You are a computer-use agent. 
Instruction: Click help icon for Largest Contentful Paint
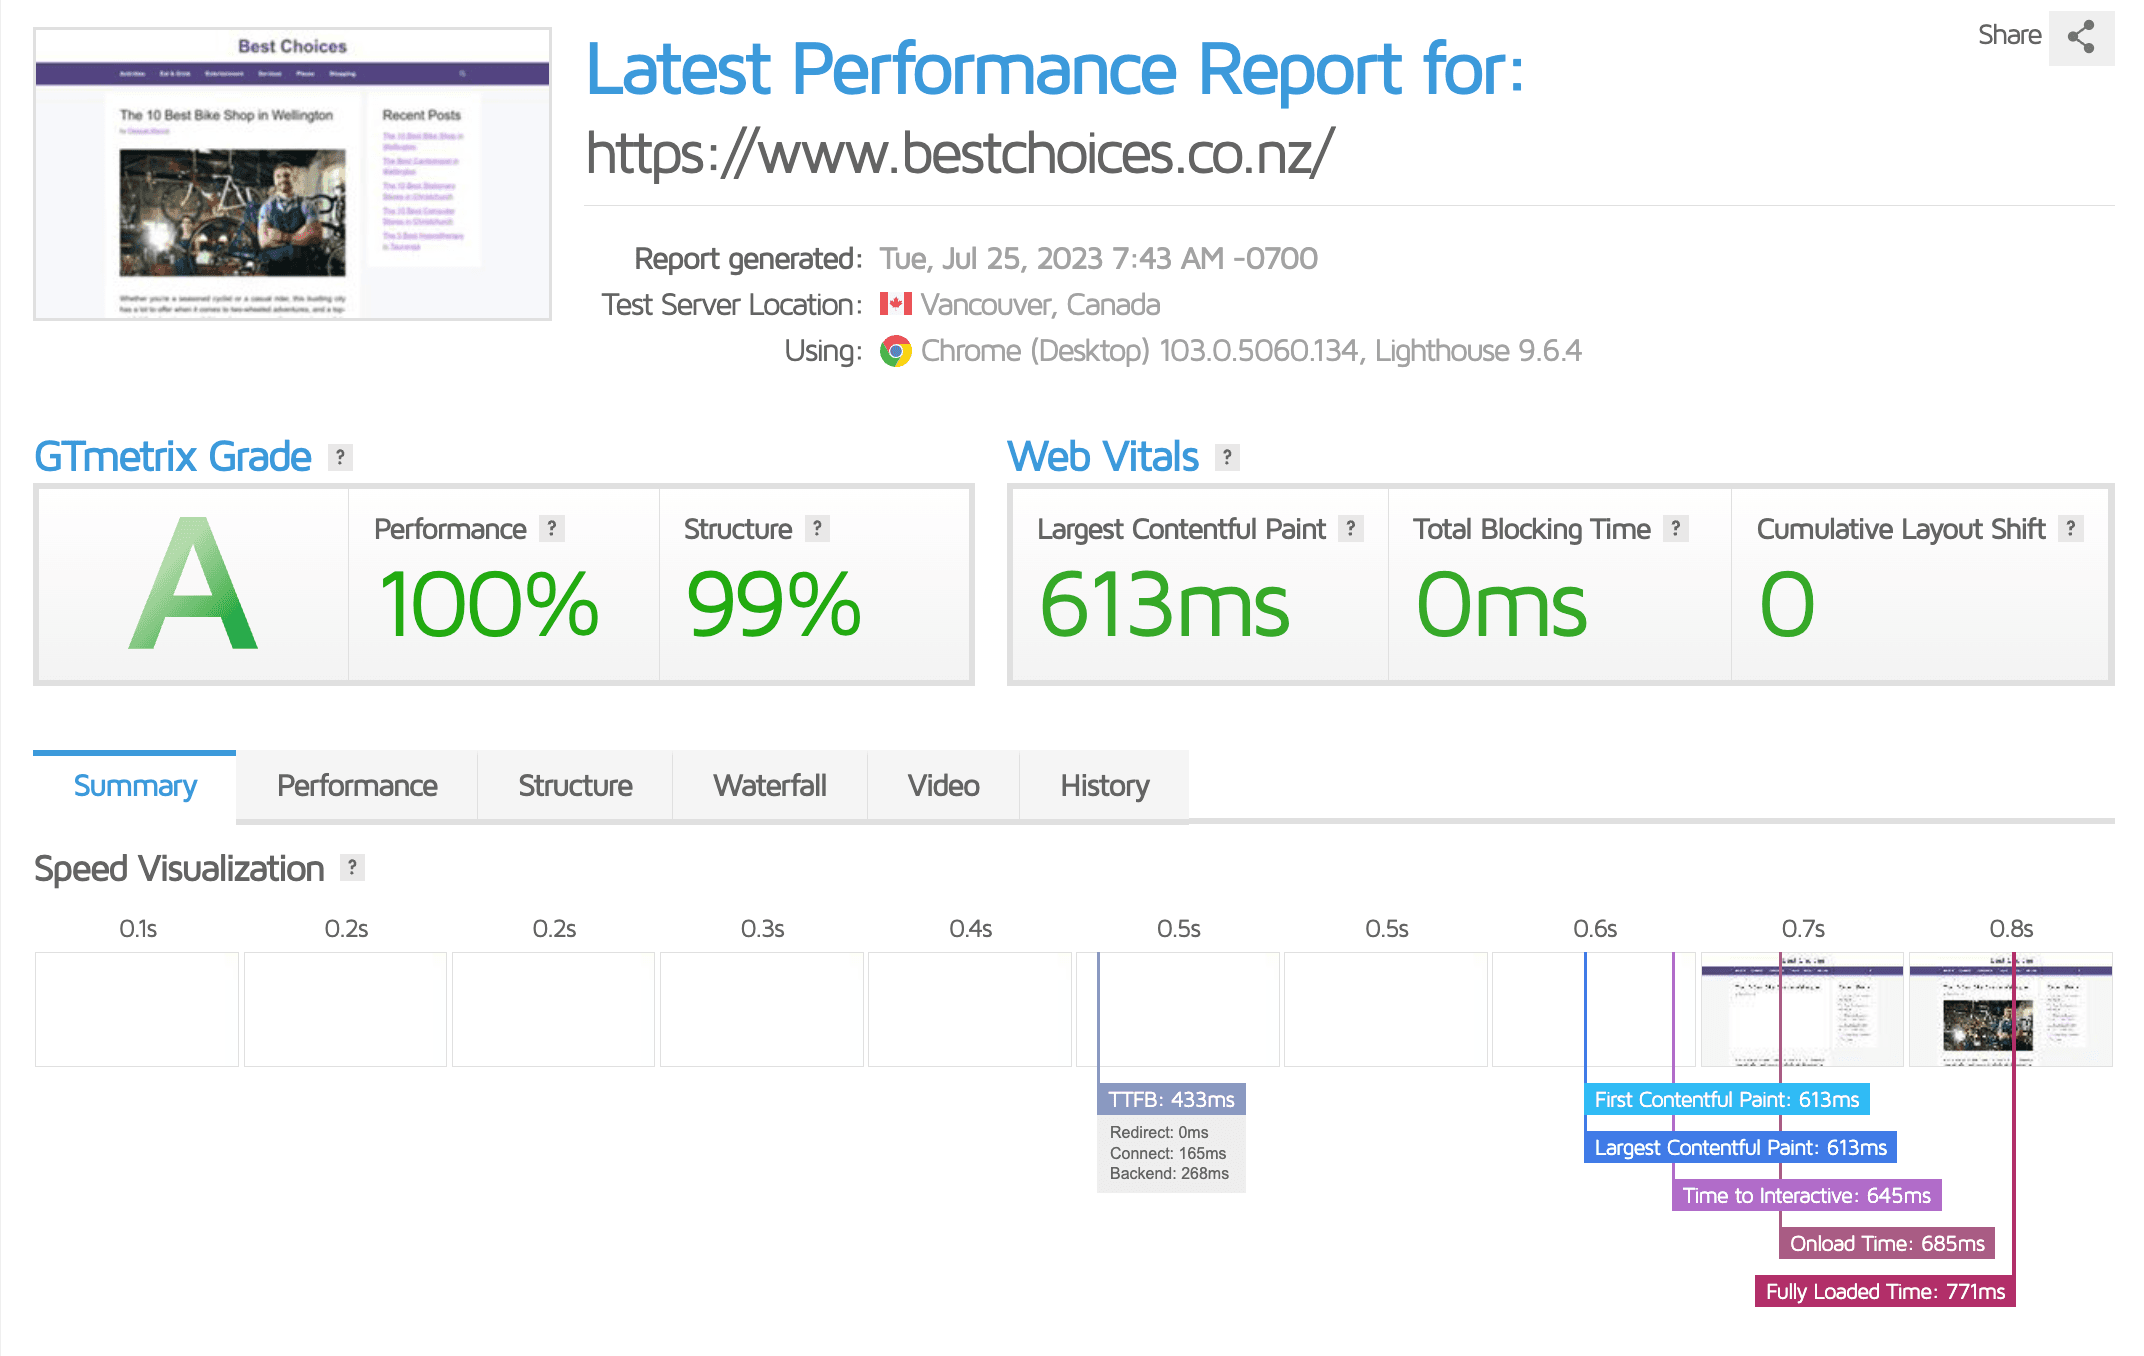pyautogui.click(x=1350, y=528)
